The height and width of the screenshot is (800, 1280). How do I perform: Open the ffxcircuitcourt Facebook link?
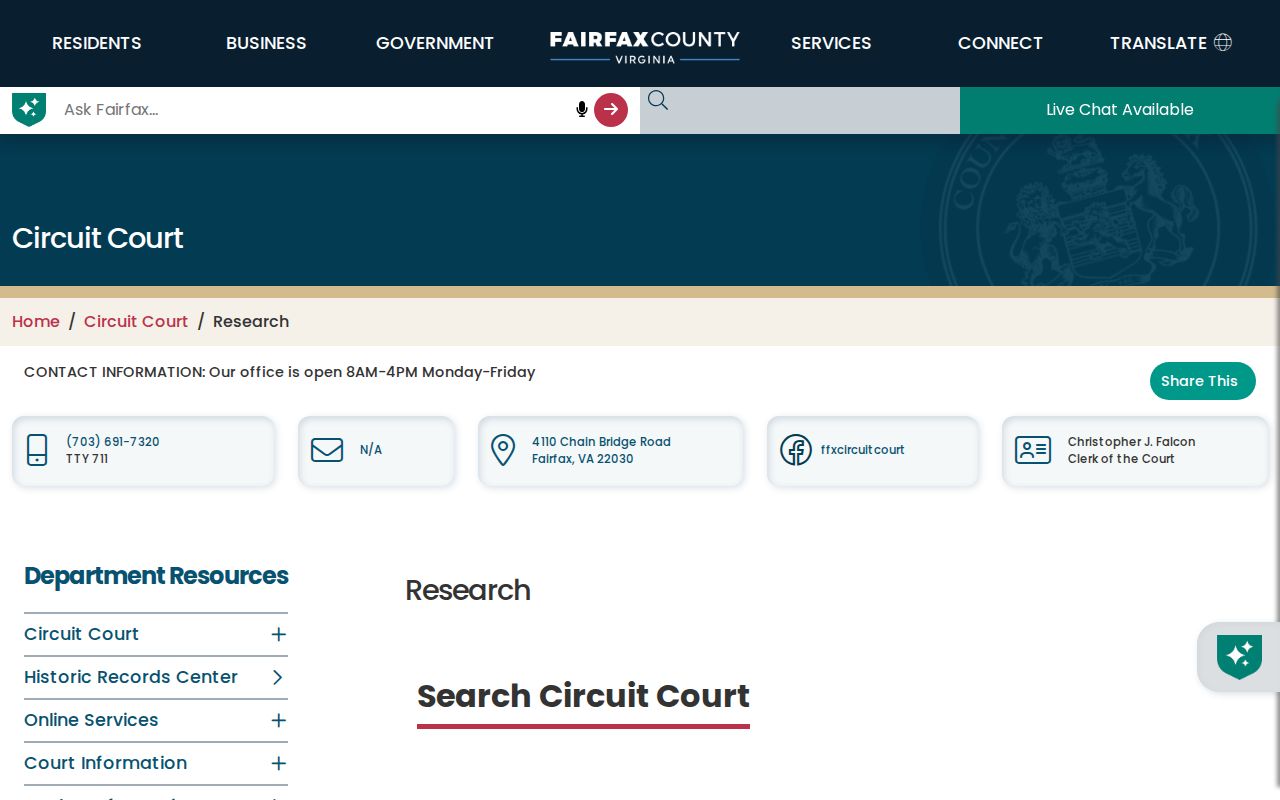(862, 450)
